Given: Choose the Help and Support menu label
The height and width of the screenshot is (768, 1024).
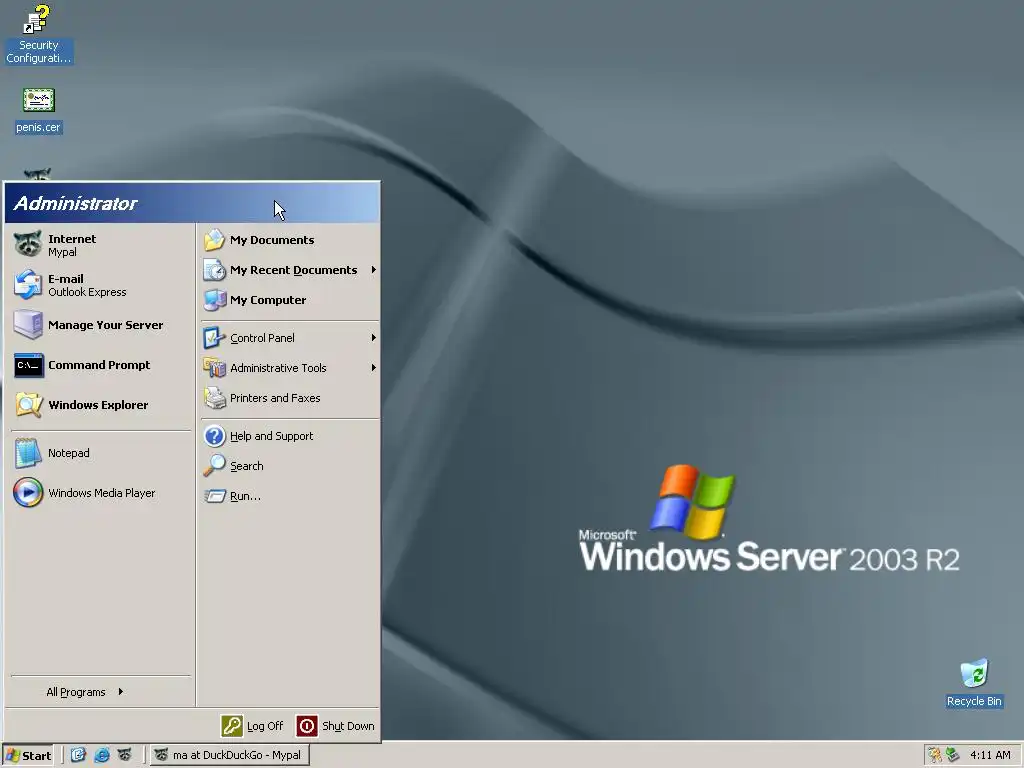Looking at the screenshot, I should click(272, 436).
